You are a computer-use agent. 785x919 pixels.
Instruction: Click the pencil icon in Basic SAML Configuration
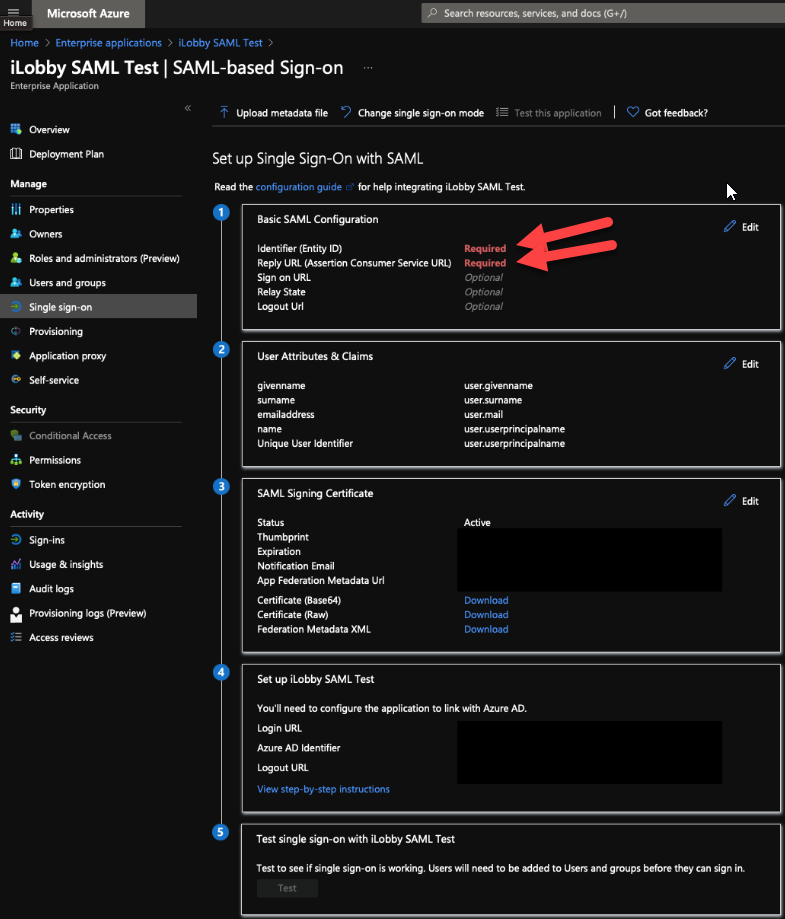pos(730,226)
